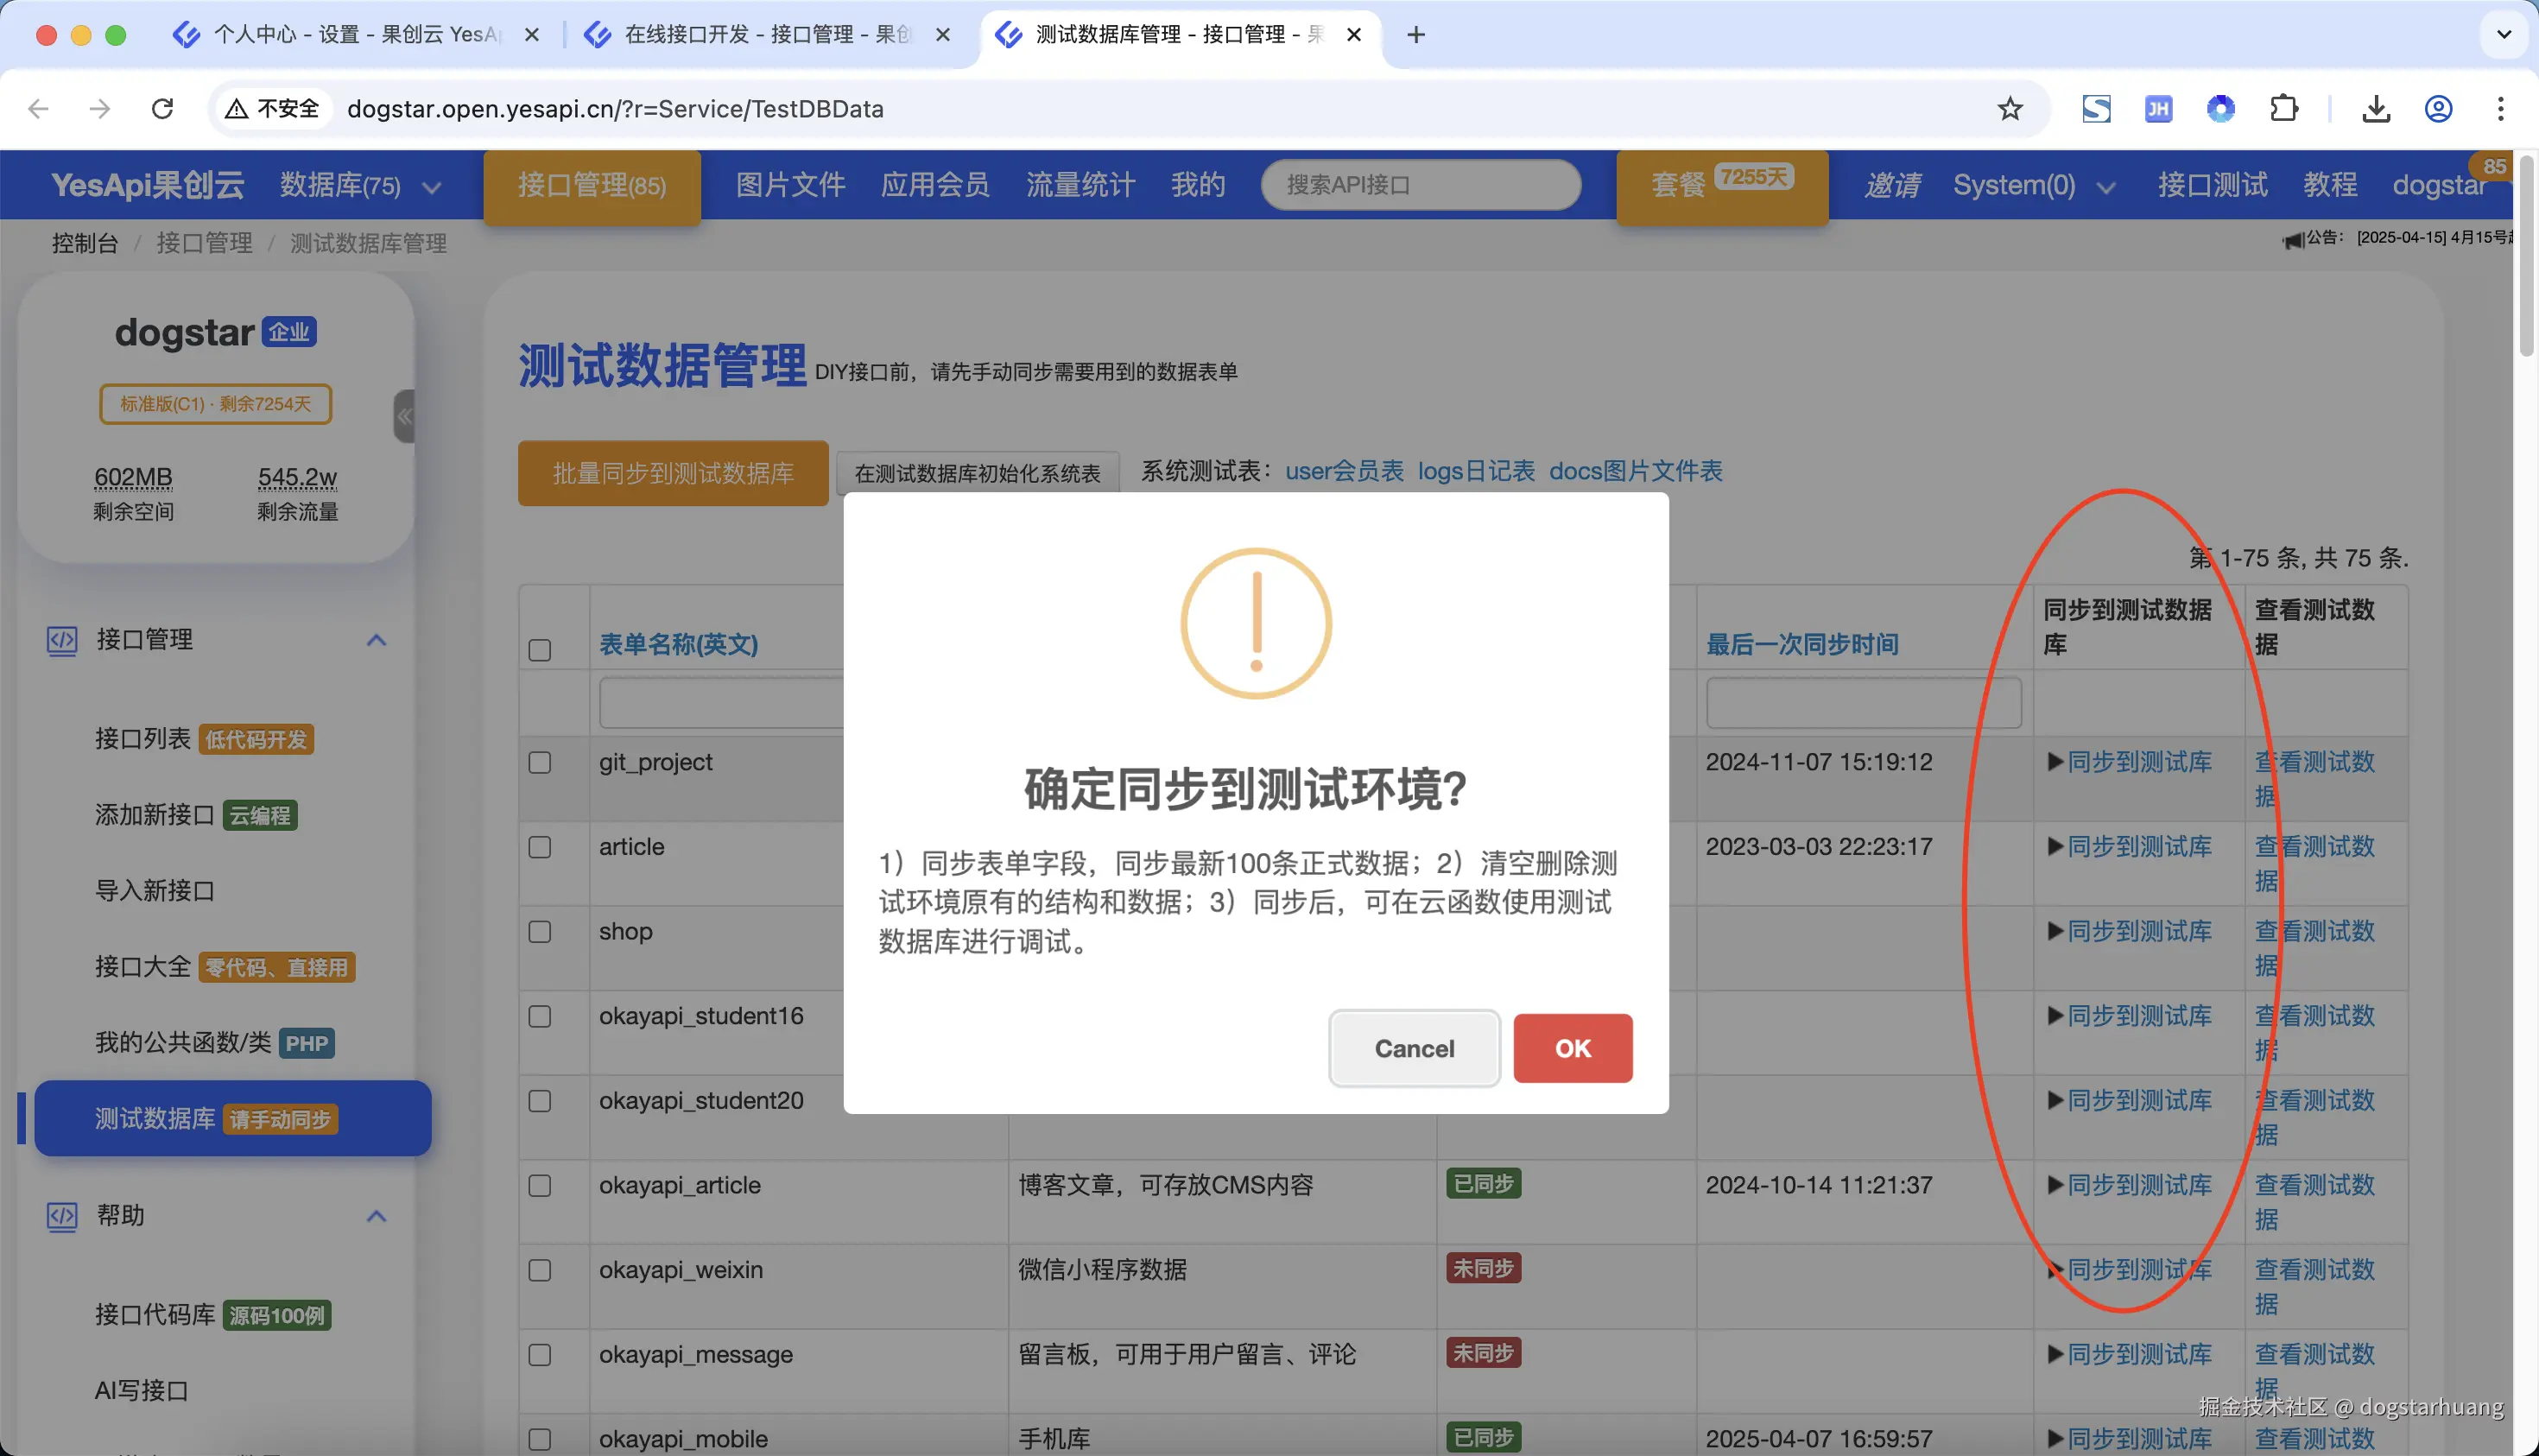
Task: Confirm sync with the OK button
Action: point(1572,1048)
